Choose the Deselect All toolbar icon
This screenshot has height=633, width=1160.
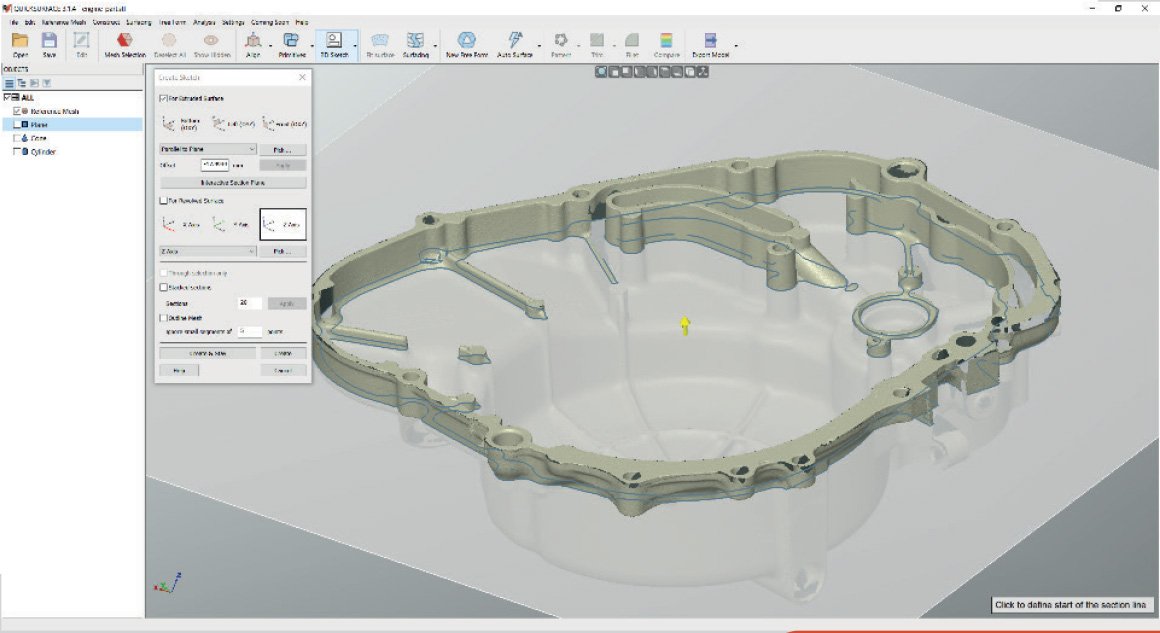tap(169, 44)
